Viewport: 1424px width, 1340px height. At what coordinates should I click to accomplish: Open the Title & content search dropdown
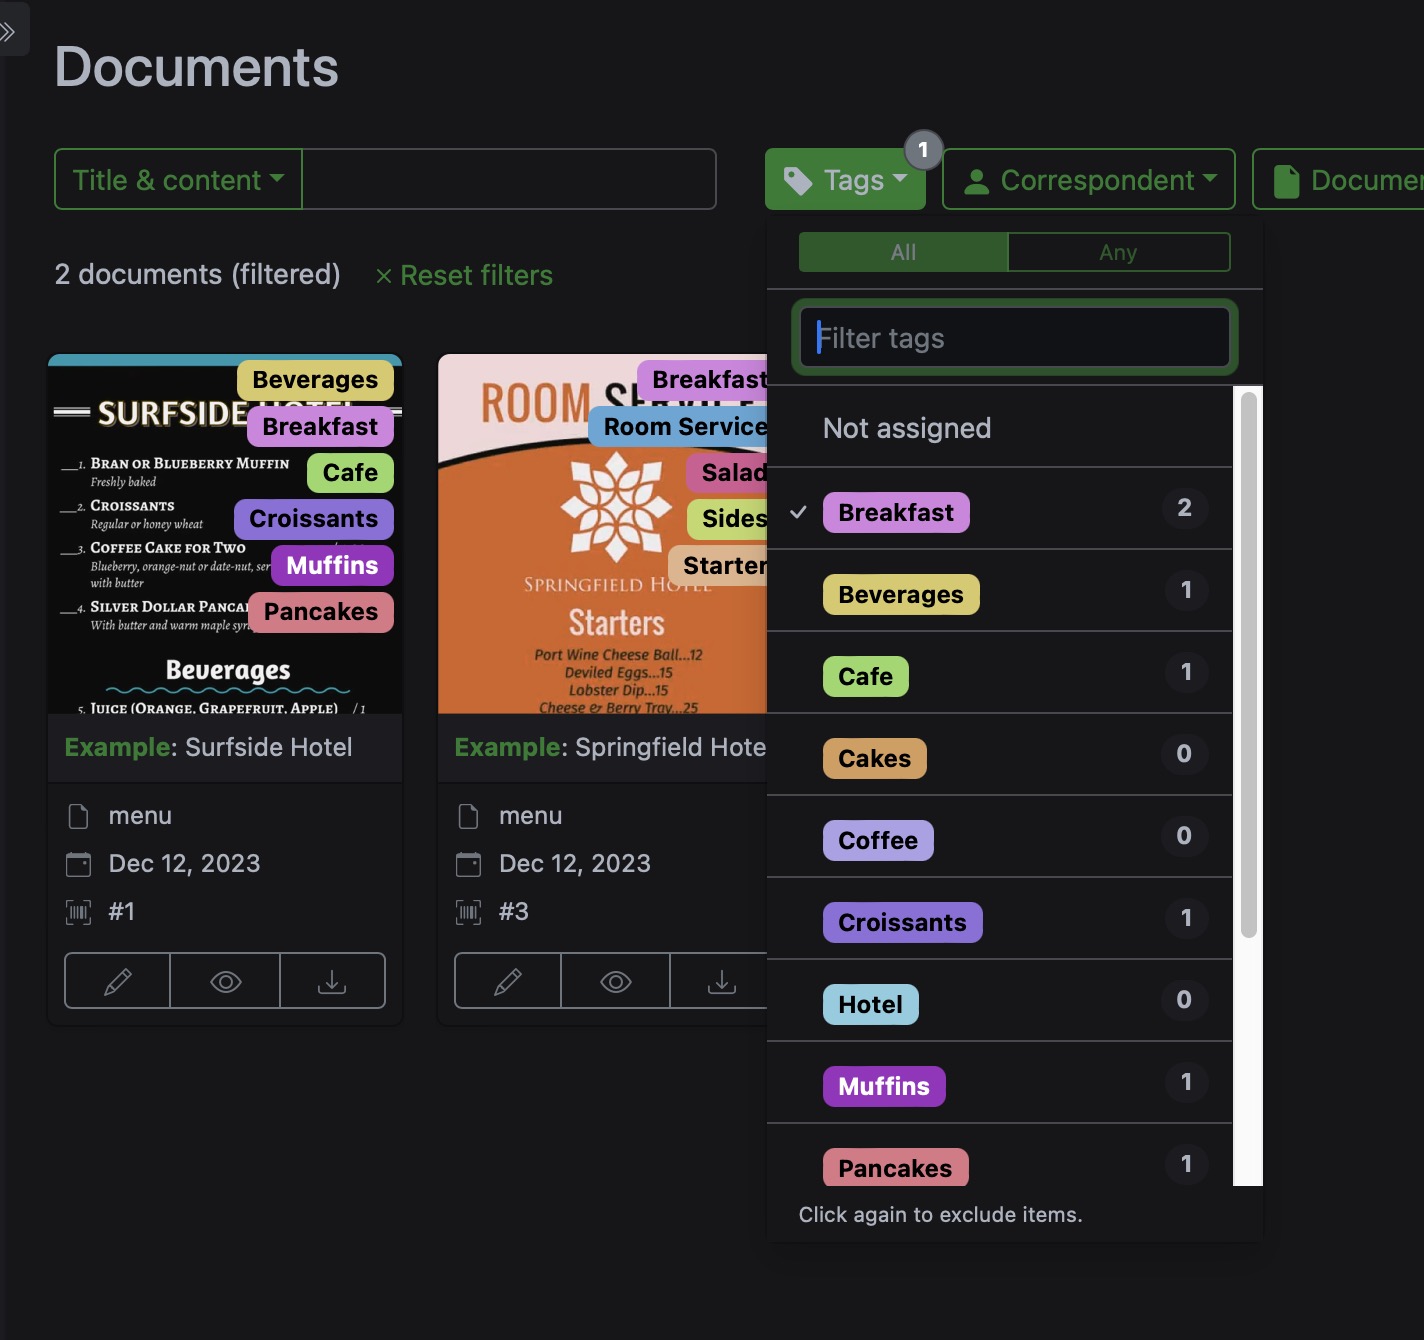click(177, 179)
